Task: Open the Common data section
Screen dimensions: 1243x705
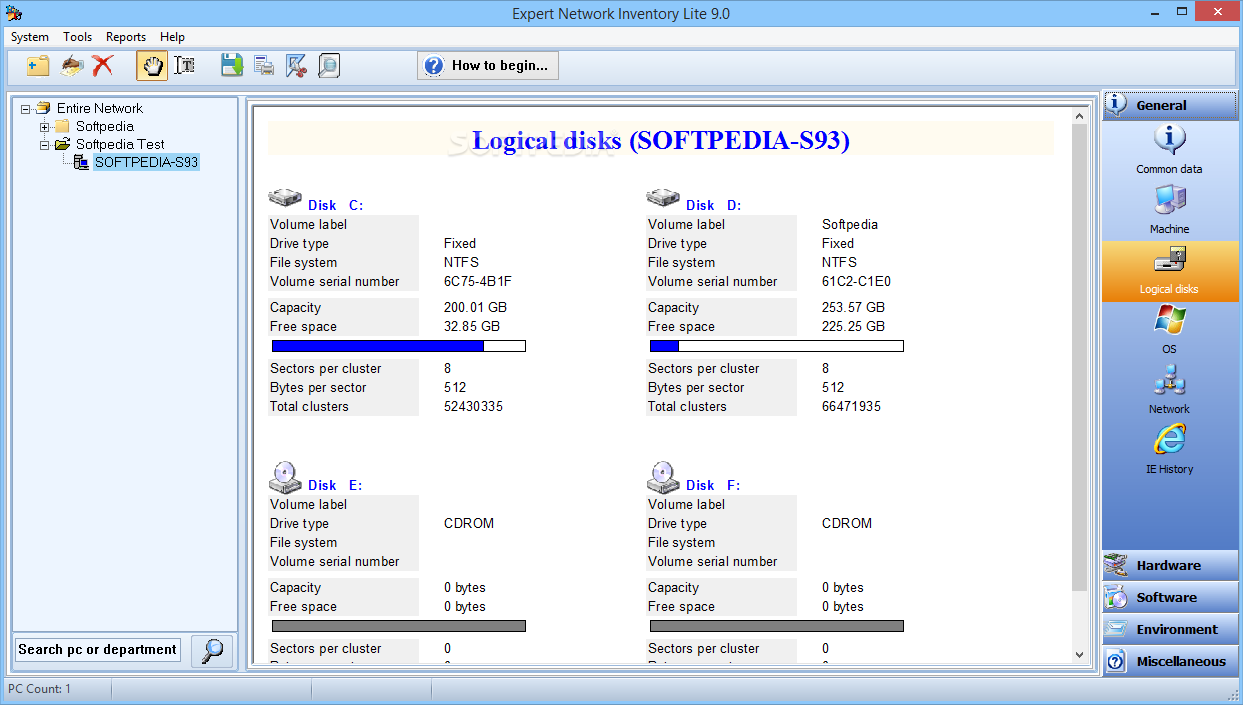Action: (x=1169, y=149)
